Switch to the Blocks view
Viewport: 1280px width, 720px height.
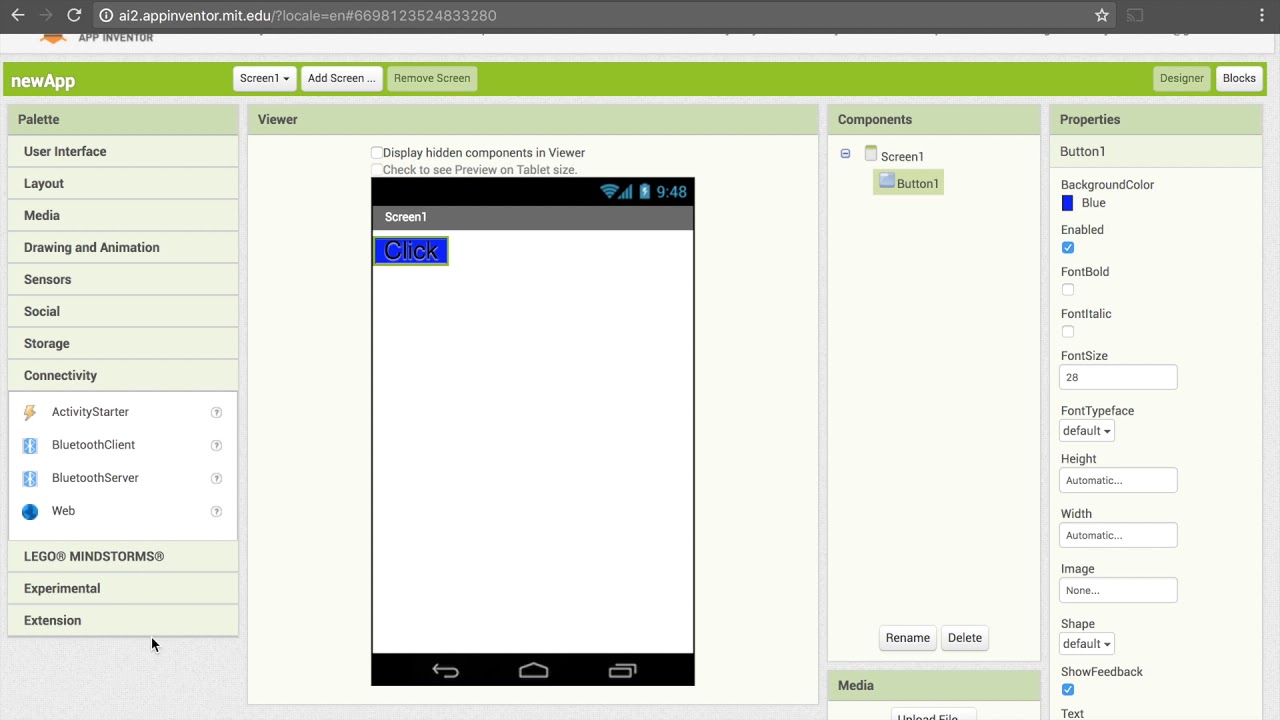pyautogui.click(x=1239, y=78)
